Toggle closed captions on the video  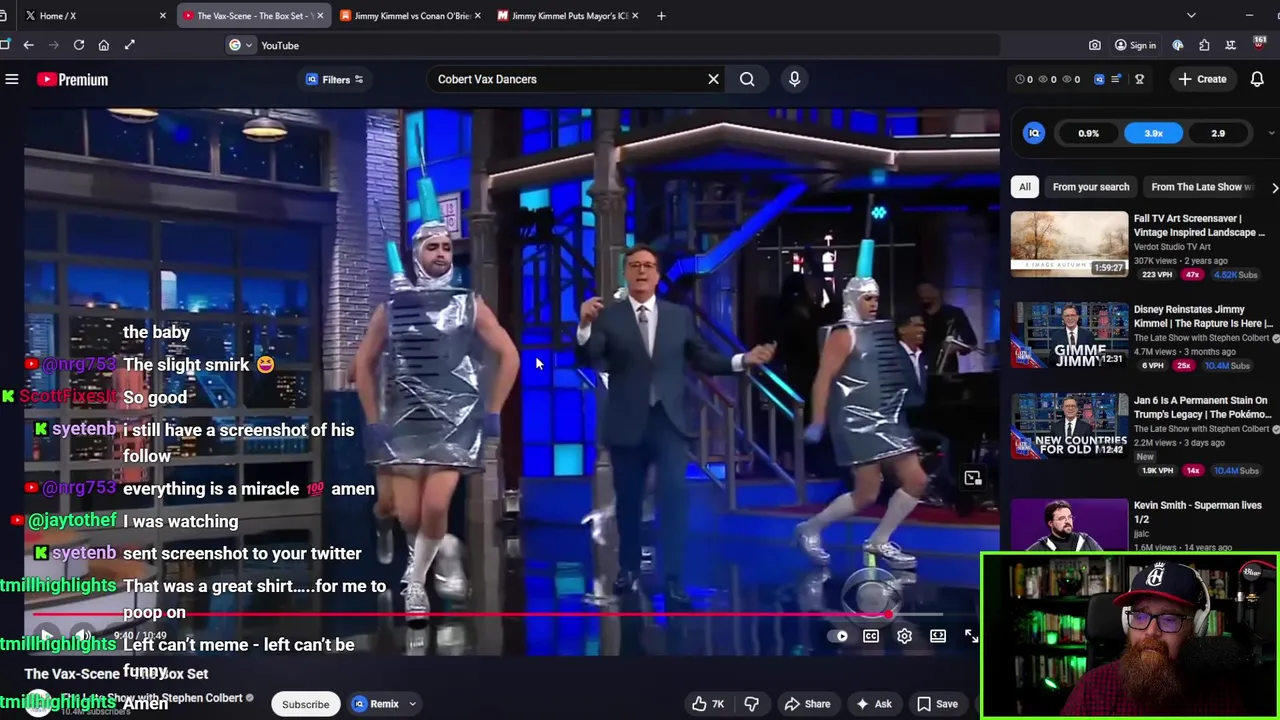click(871, 636)
